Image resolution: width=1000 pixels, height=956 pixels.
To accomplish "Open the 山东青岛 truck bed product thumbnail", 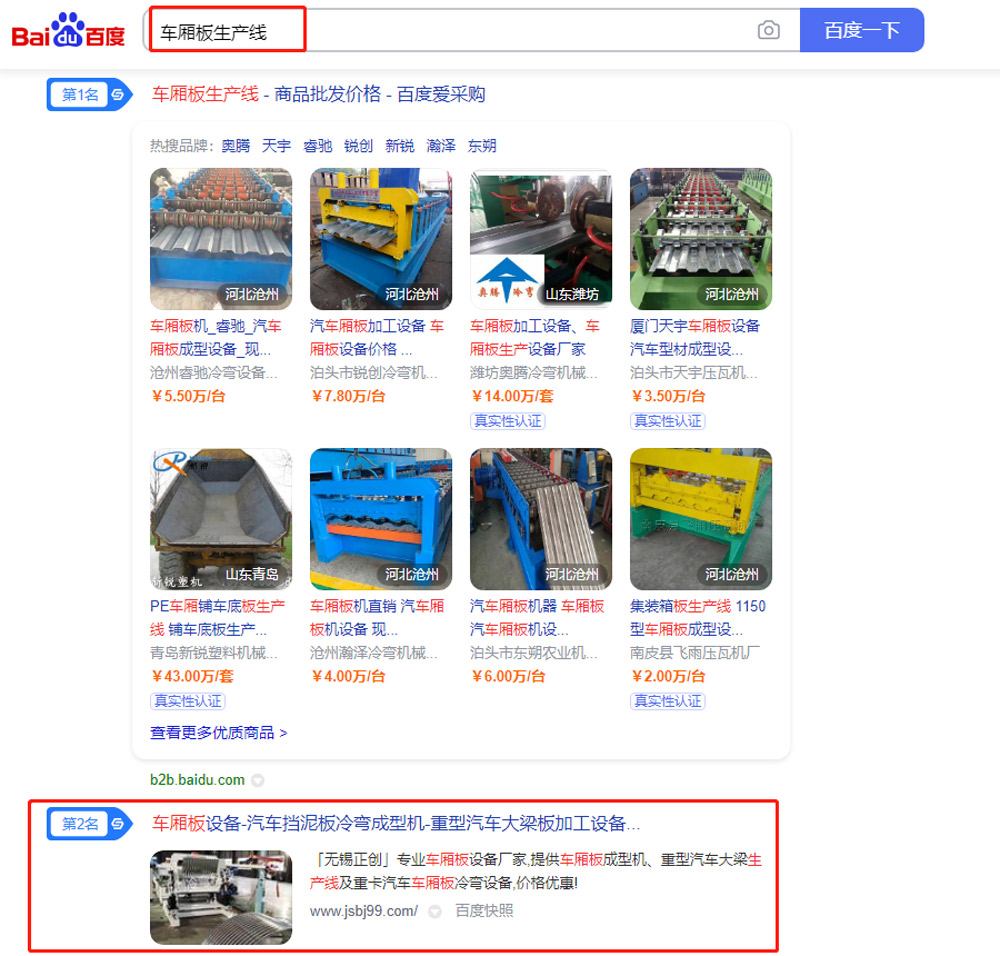I will click(x=221, y=519).
